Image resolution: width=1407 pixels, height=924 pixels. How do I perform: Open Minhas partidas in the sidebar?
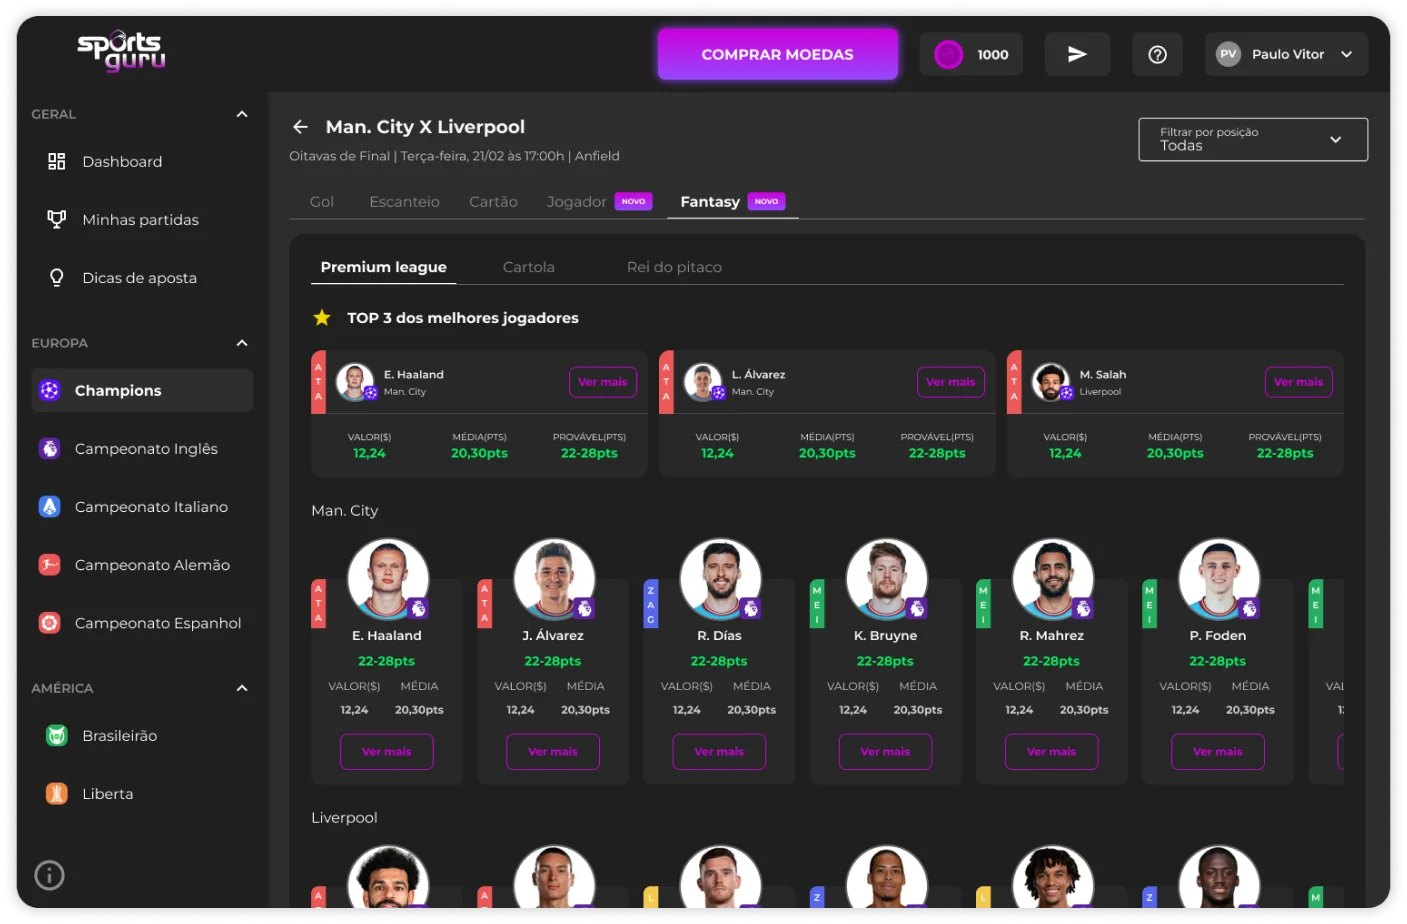point(142,219)
